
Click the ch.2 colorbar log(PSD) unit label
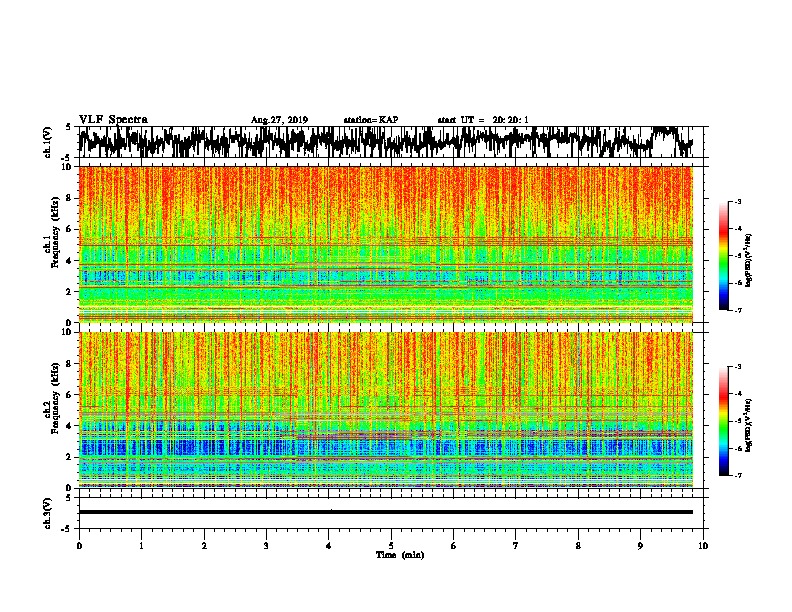pyautogui.click(x=748, y=426)
